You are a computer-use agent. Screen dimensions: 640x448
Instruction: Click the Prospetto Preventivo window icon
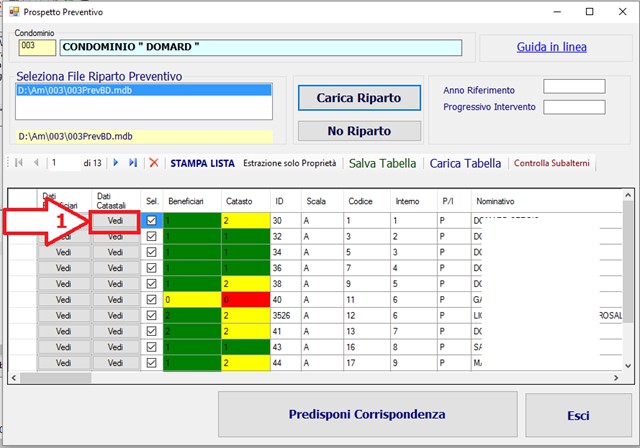14,11
